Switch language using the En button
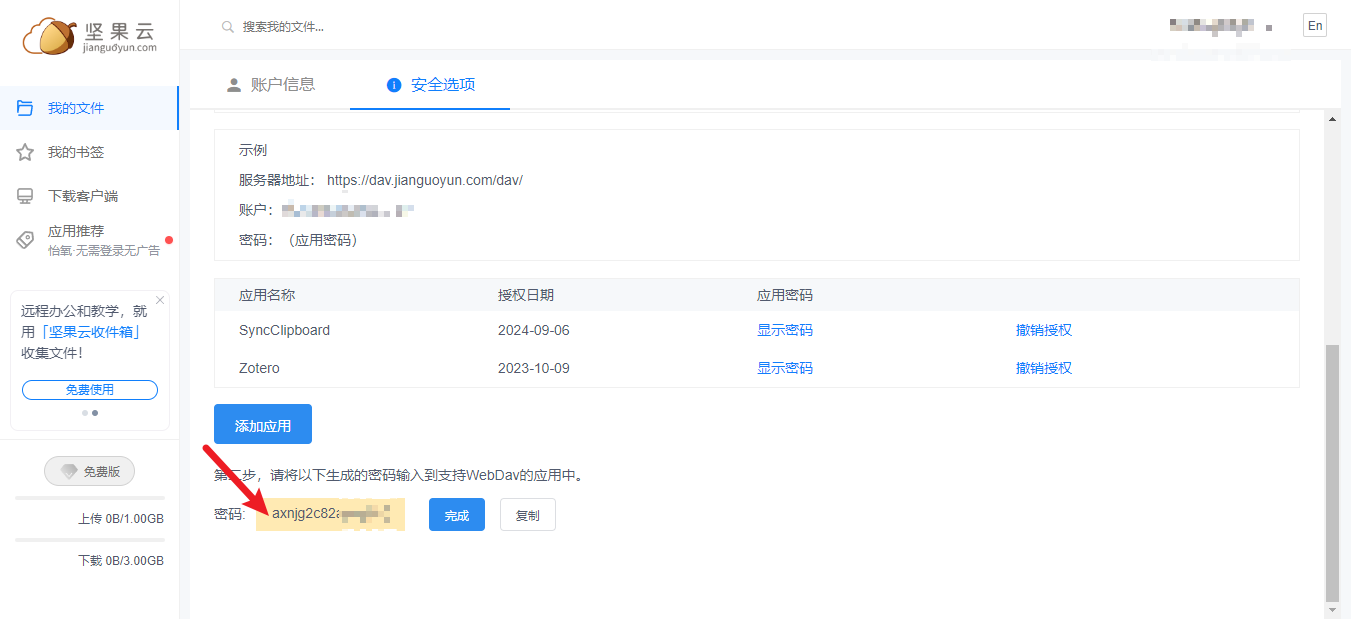This screenshot has width=1351, height=619. click(1314, 24)
